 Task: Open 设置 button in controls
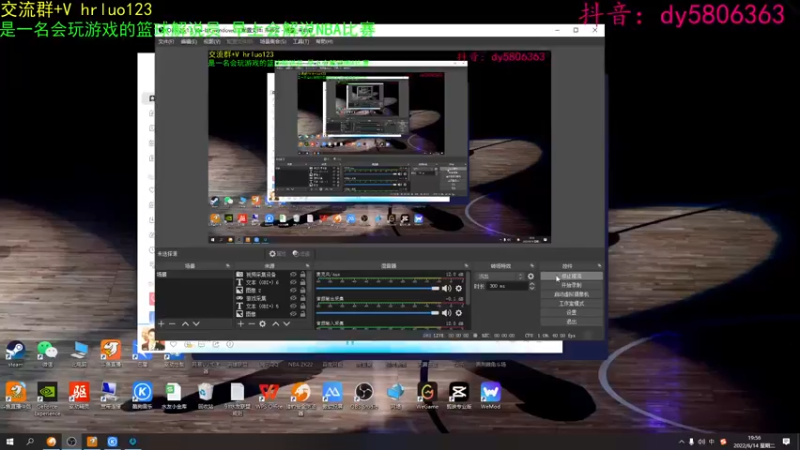point(571,312)
